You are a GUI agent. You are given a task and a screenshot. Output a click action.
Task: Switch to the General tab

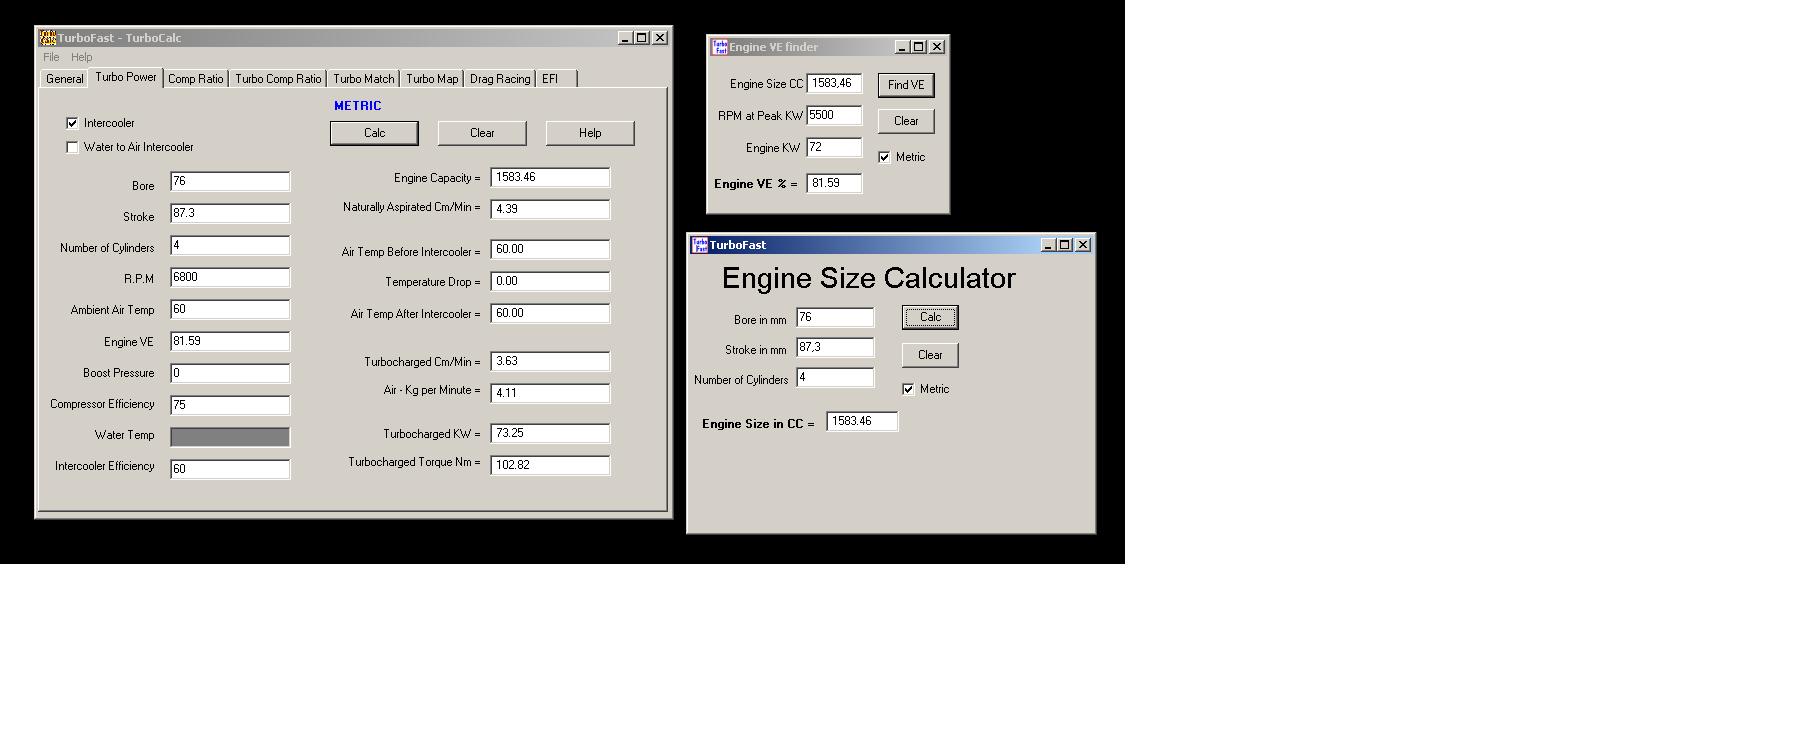tap(65, 79)
